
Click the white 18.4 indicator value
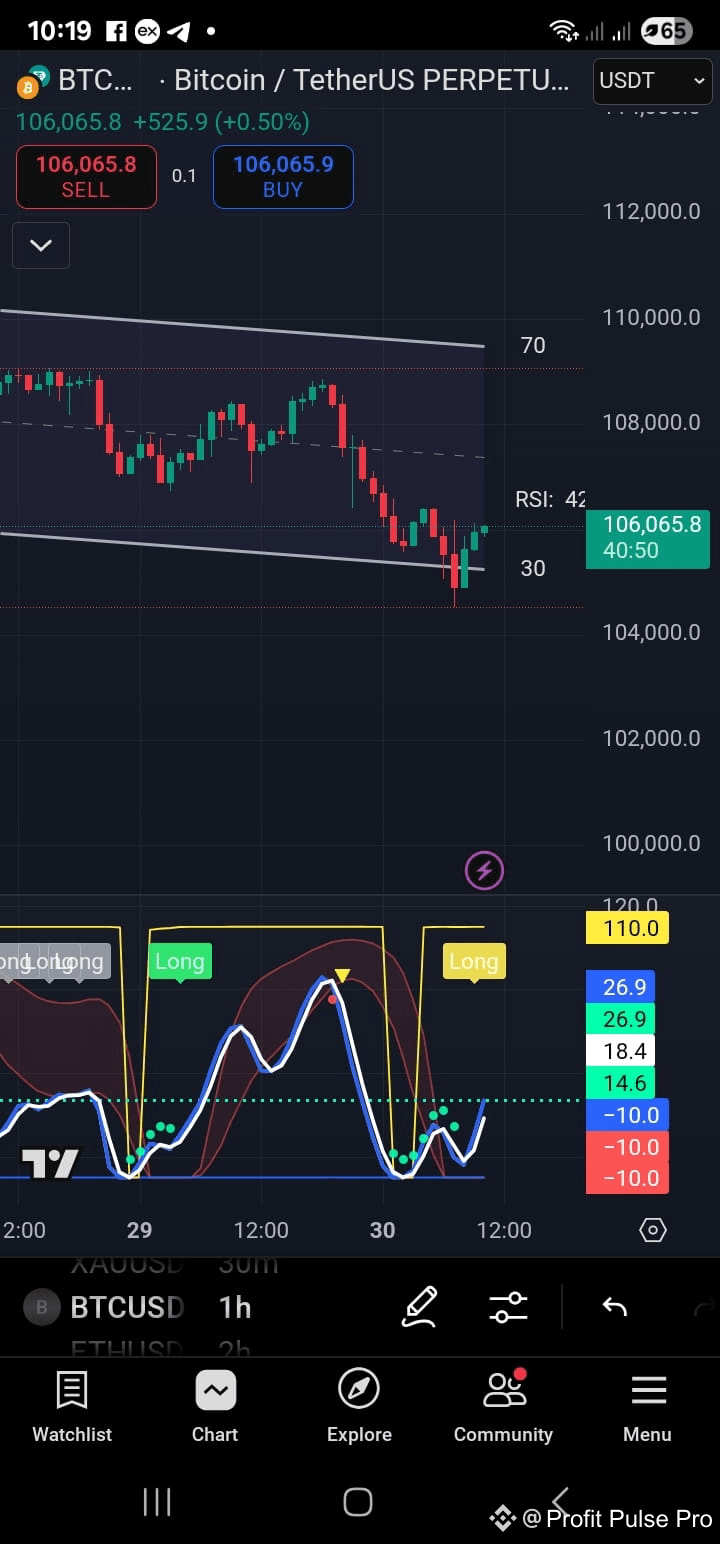pyautogui.click(x=620, y=1051)
